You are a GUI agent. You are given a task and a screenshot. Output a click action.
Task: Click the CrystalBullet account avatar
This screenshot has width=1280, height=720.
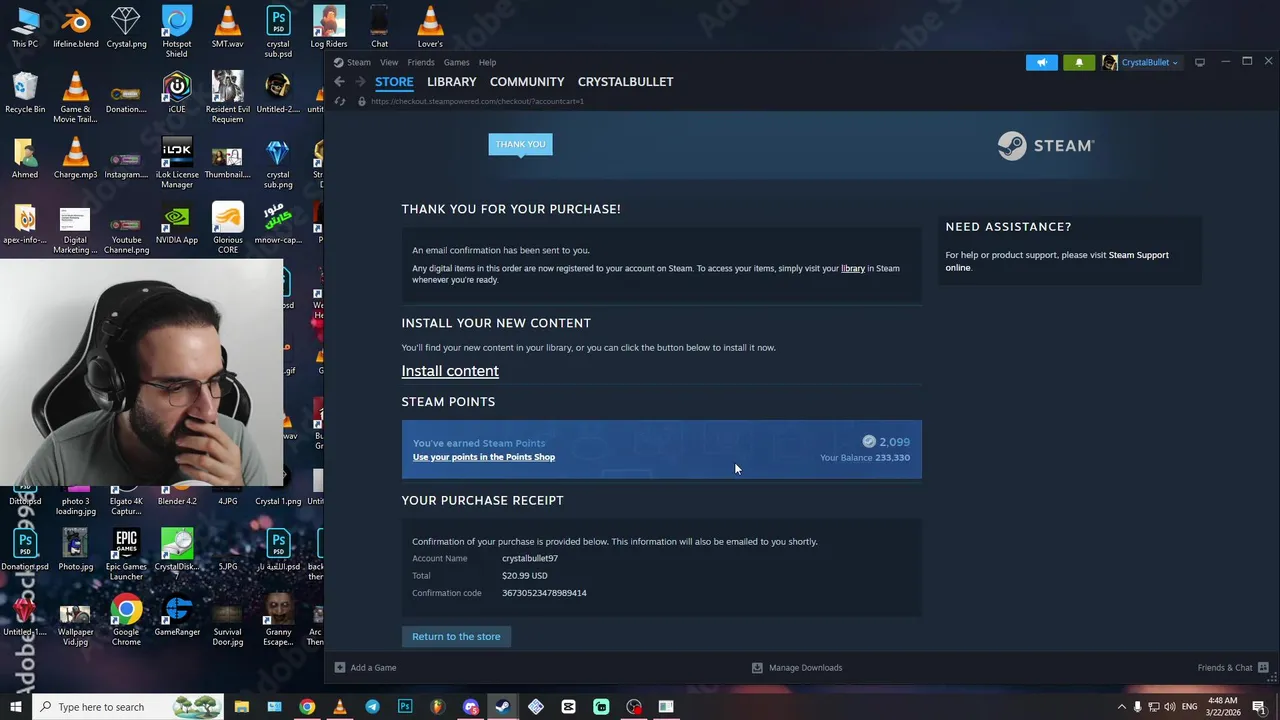click(x=1110, y=62)
